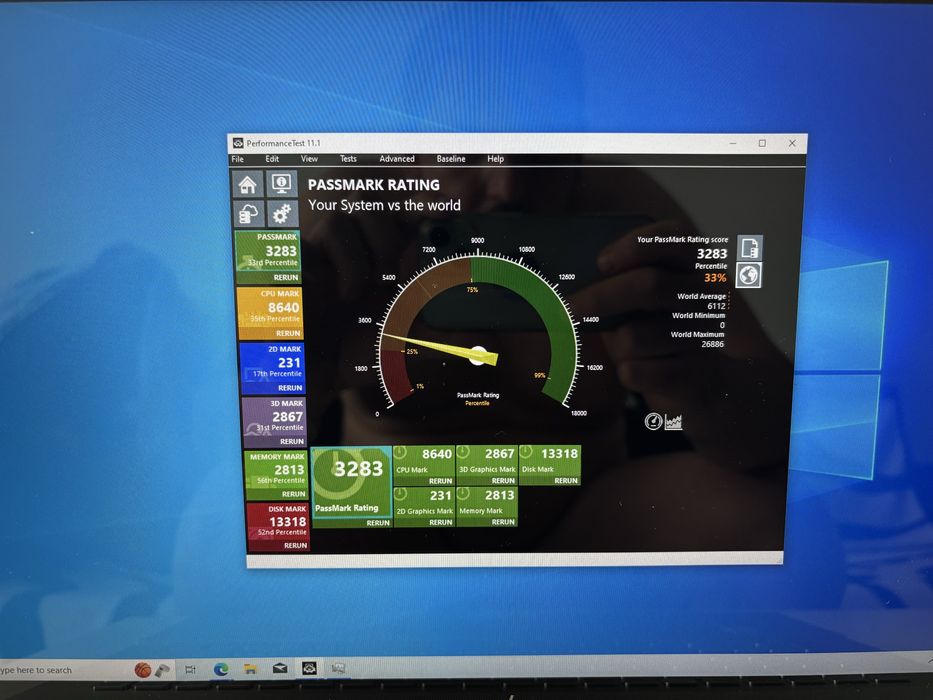Rerun the Disk Mark sidebar test
The height and width of the screenshot is (700, 933).
(x=295, y=545)
